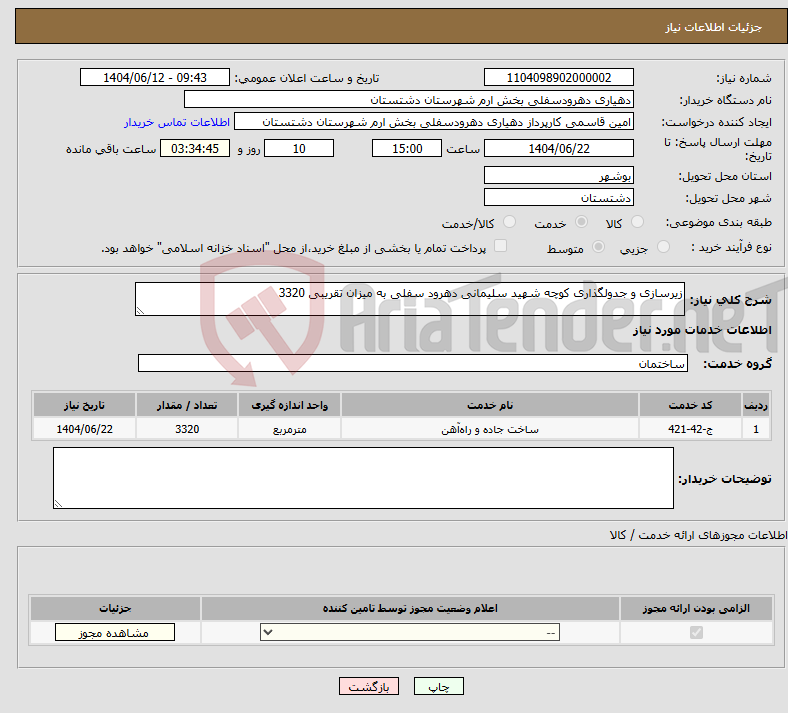Expand the اعلام وضعیت مجوز dropdown
Screen dimensions: 788x713
tap(410, 633)
